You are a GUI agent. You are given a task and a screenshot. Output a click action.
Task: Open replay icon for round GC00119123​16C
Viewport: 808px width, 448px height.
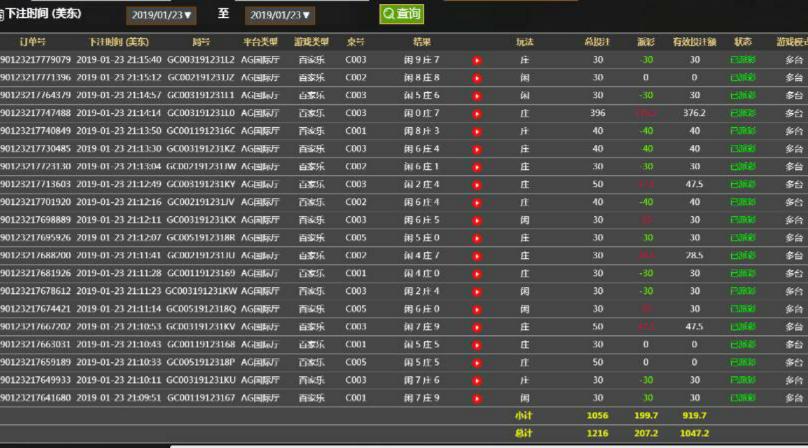477,131
